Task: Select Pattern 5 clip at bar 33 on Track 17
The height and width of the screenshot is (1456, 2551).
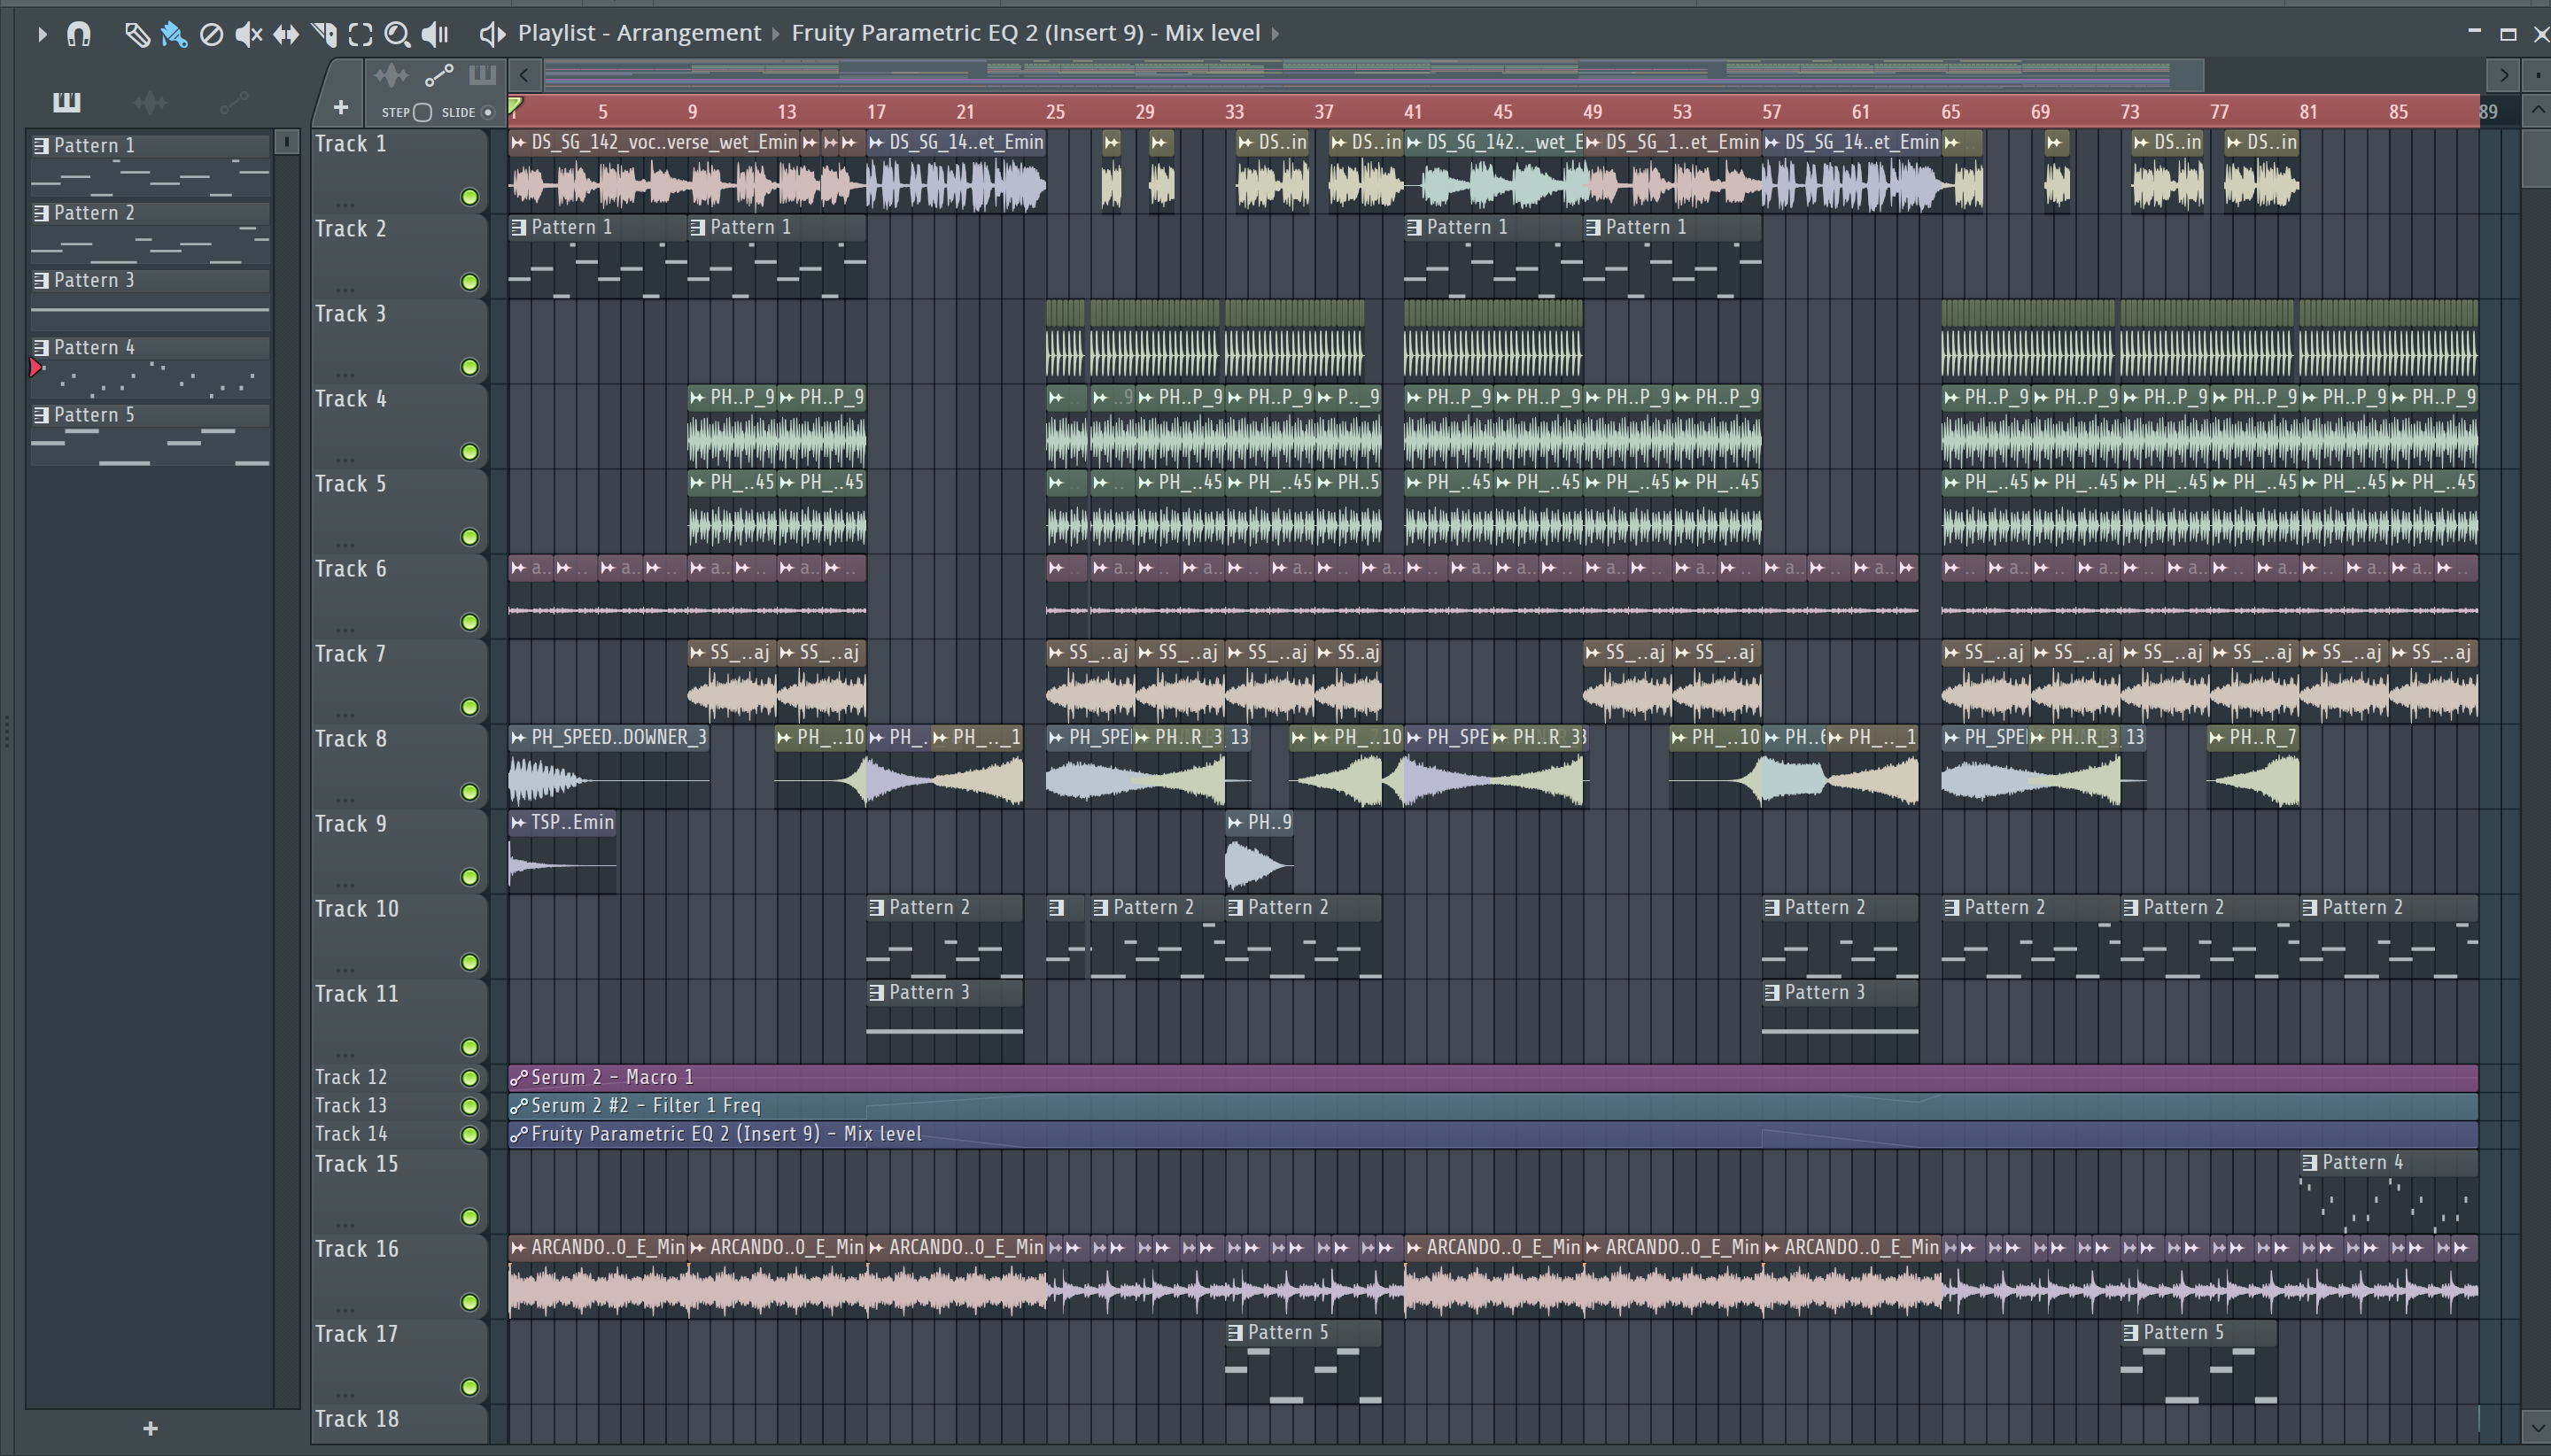Action: (1303, 1364)
